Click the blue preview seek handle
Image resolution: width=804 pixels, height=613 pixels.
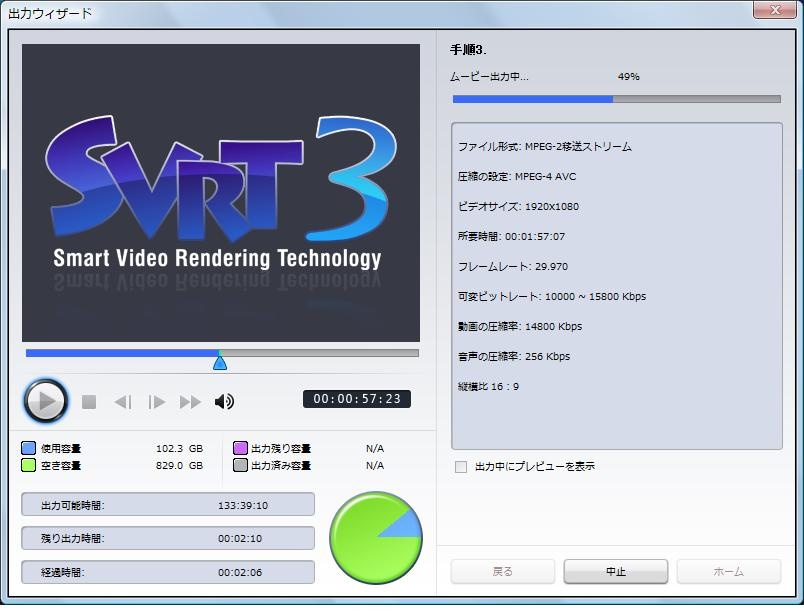pyautogui.click(x=220, y=362)
